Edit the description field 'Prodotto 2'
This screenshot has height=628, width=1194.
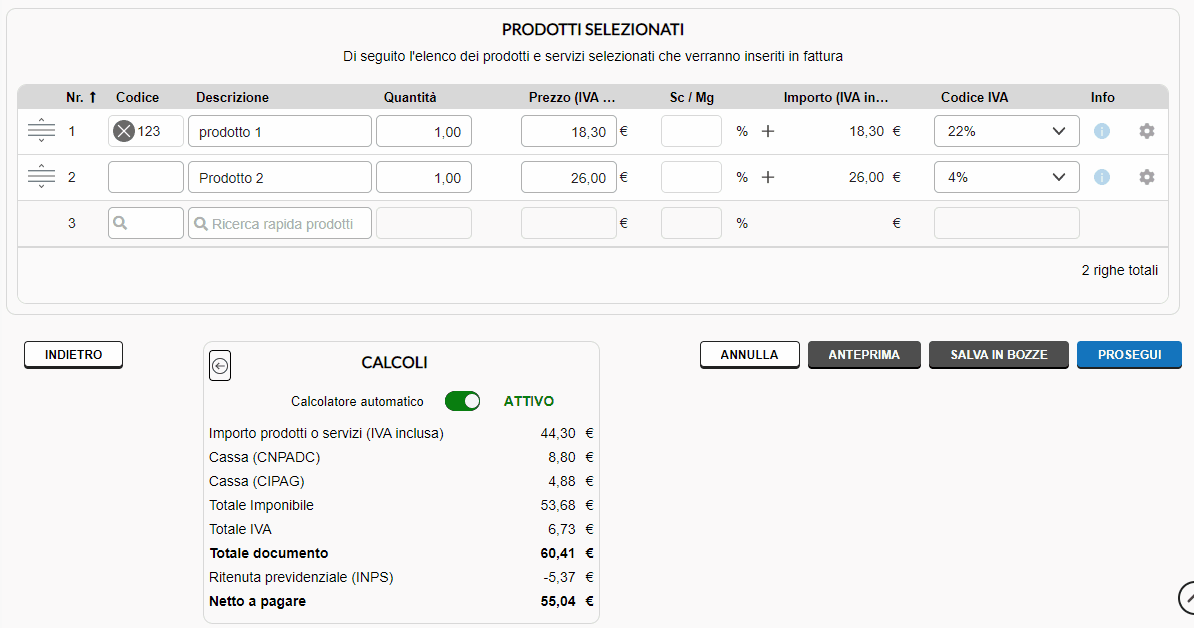click(x=279, y=177)
